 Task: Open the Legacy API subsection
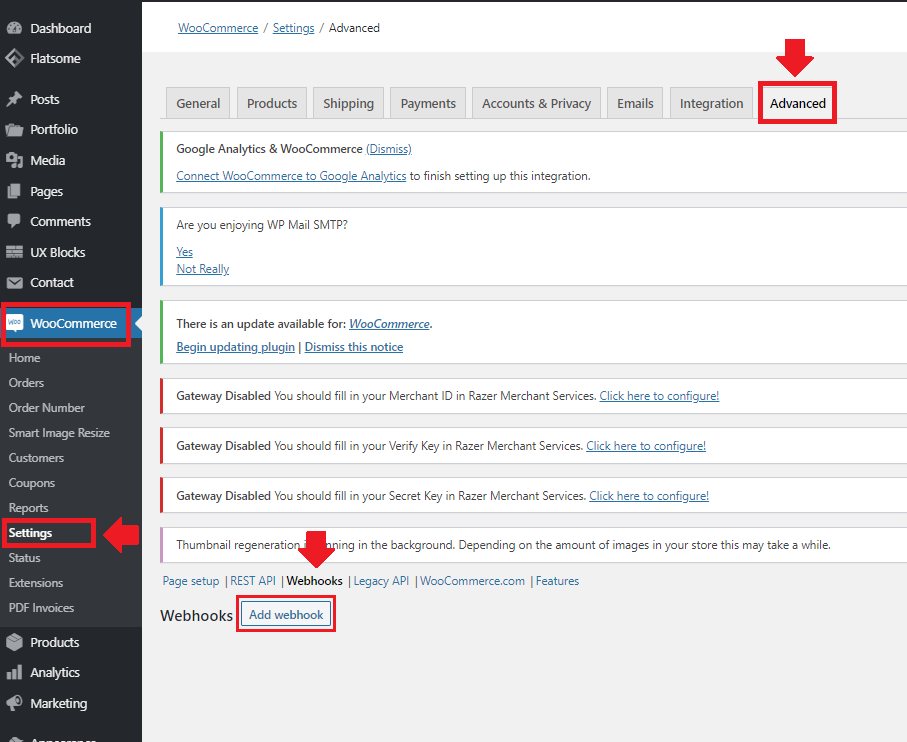click(381, 581)
